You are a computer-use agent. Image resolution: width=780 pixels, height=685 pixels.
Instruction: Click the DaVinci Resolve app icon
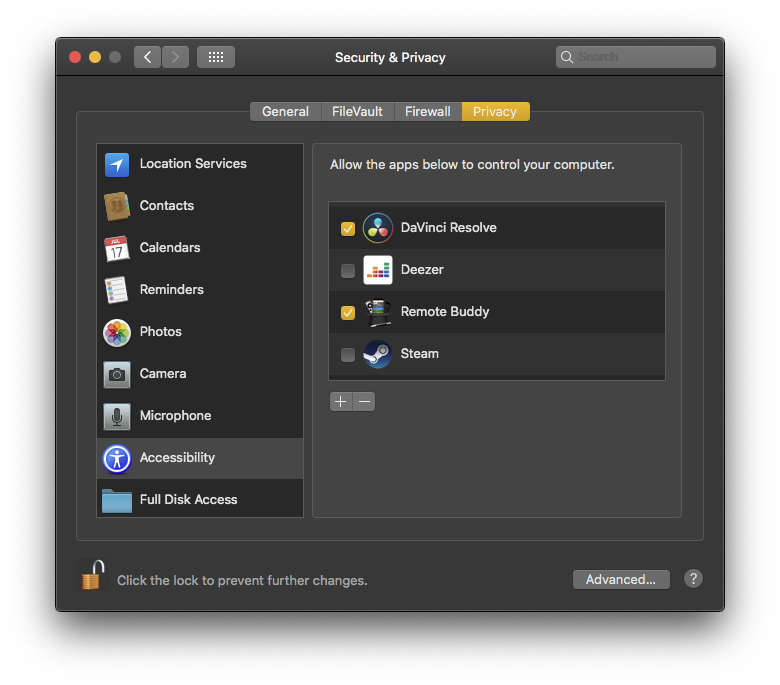click(x=378, y=228)
